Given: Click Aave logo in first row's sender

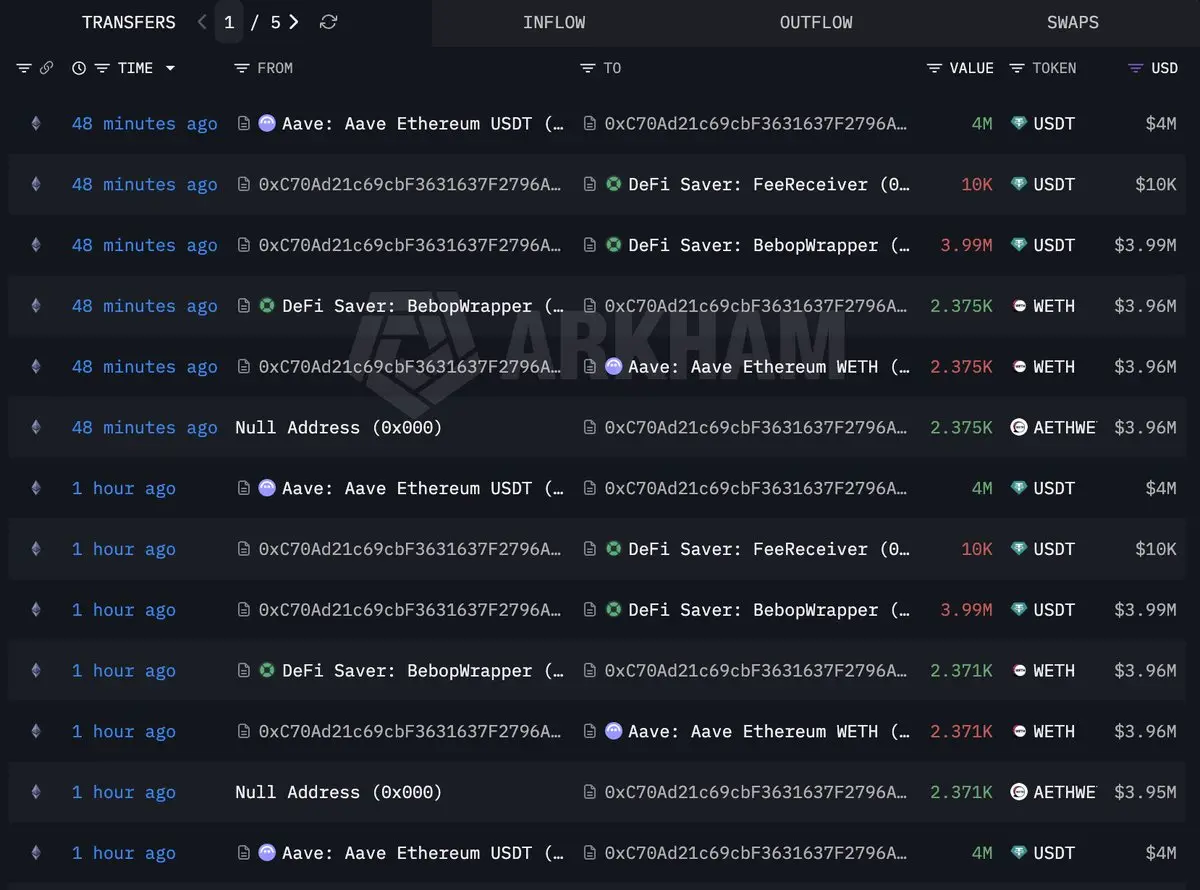Looking at the screenshot, I should coord(267,124).
